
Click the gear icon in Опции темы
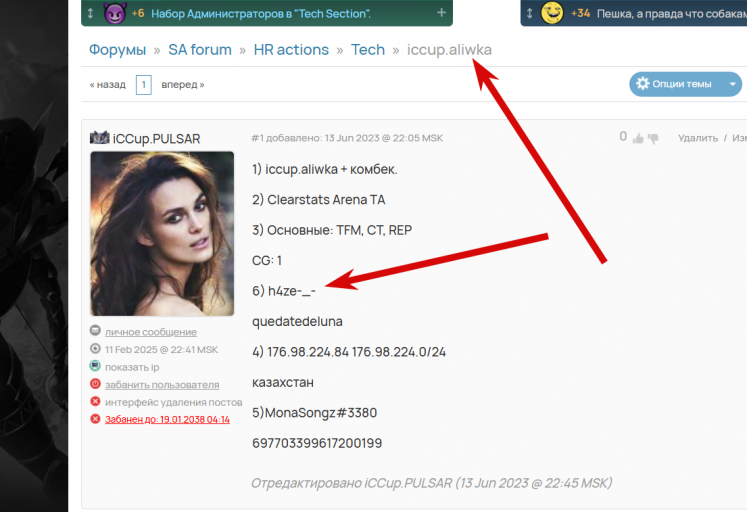[643, 83]
